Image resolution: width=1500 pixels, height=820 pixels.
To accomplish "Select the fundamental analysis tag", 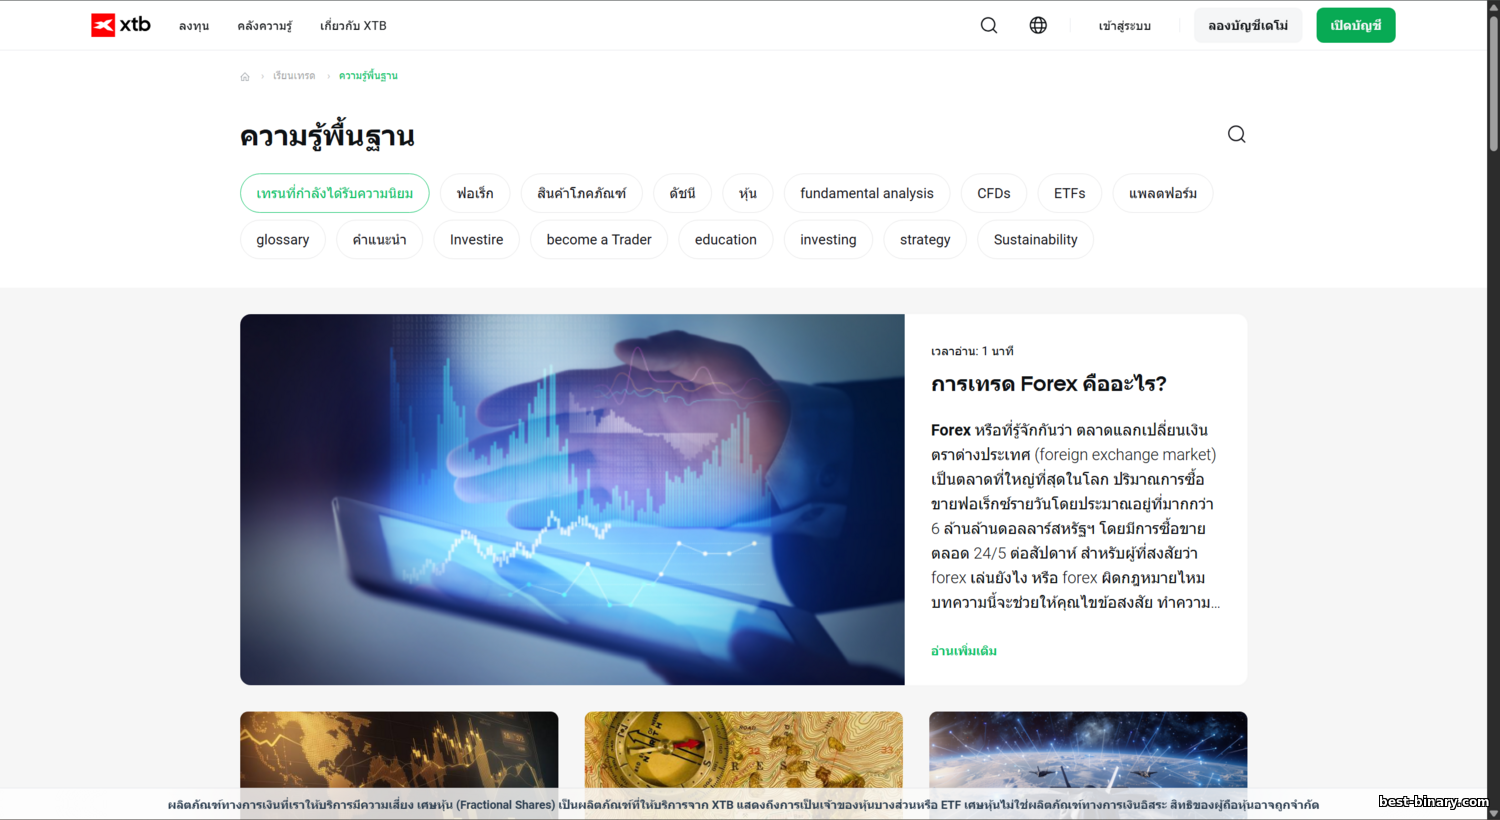I will (867, 193).
